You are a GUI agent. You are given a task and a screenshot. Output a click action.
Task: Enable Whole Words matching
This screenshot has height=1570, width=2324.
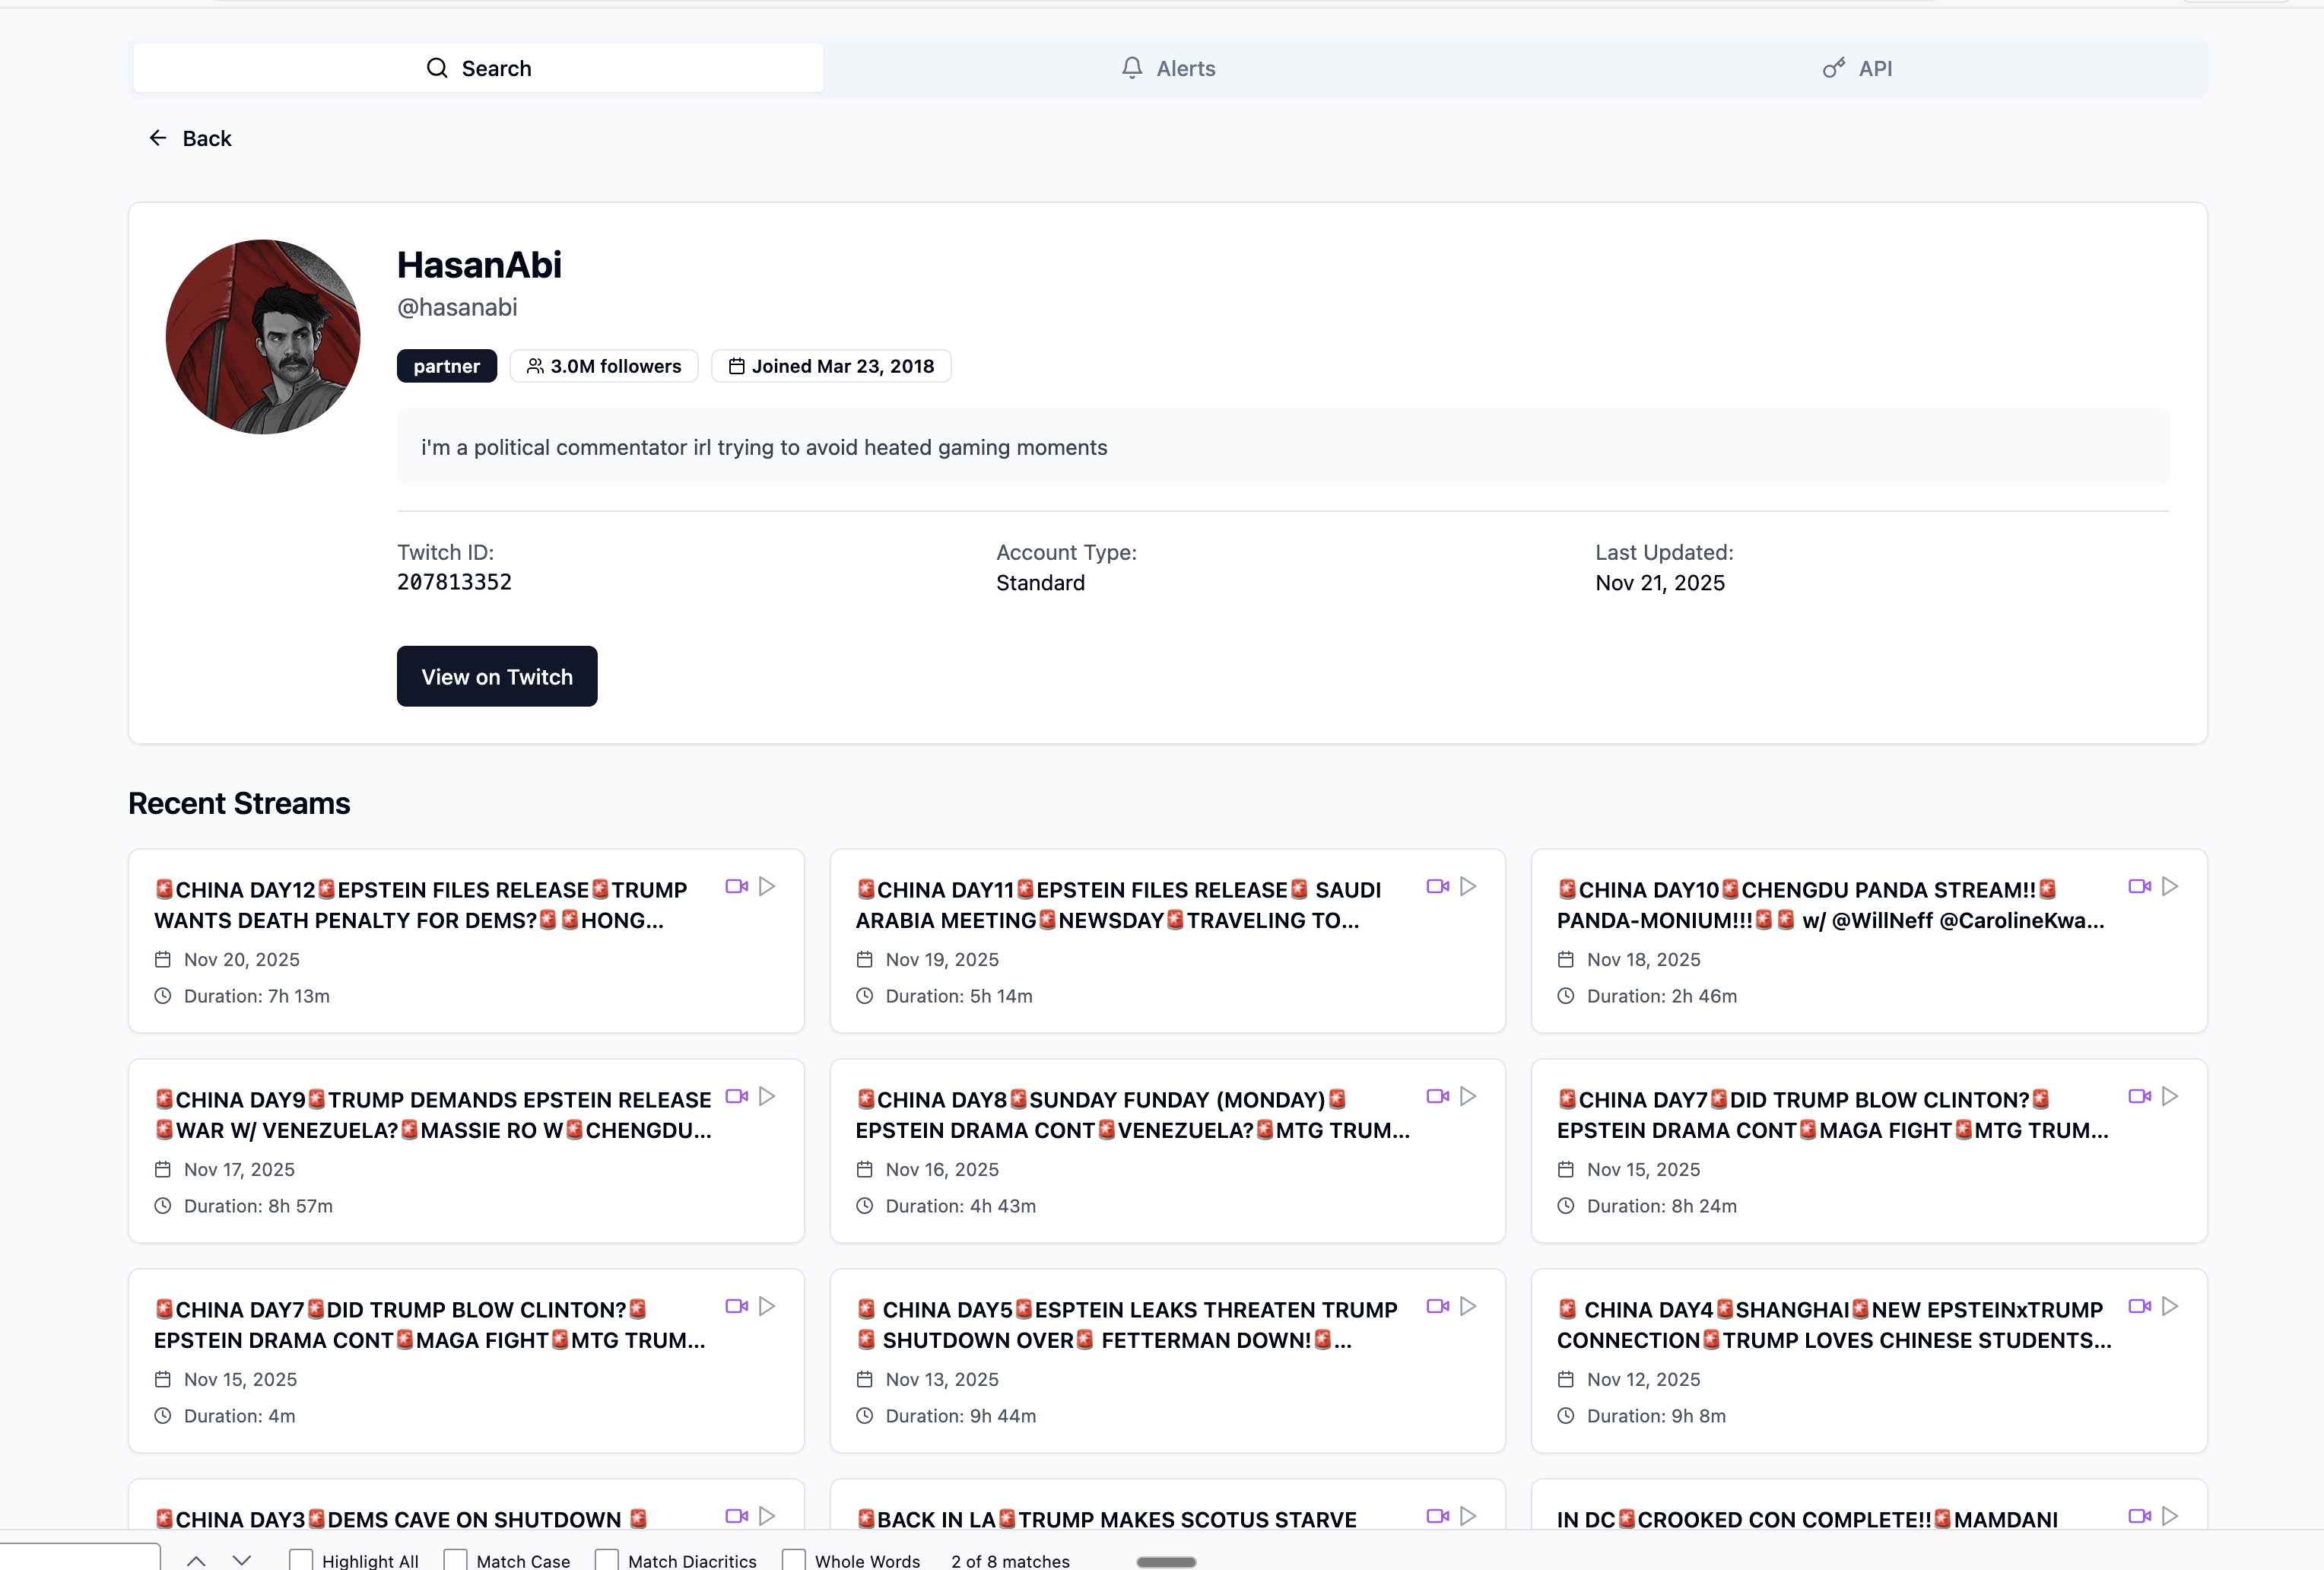(794, 1560)
